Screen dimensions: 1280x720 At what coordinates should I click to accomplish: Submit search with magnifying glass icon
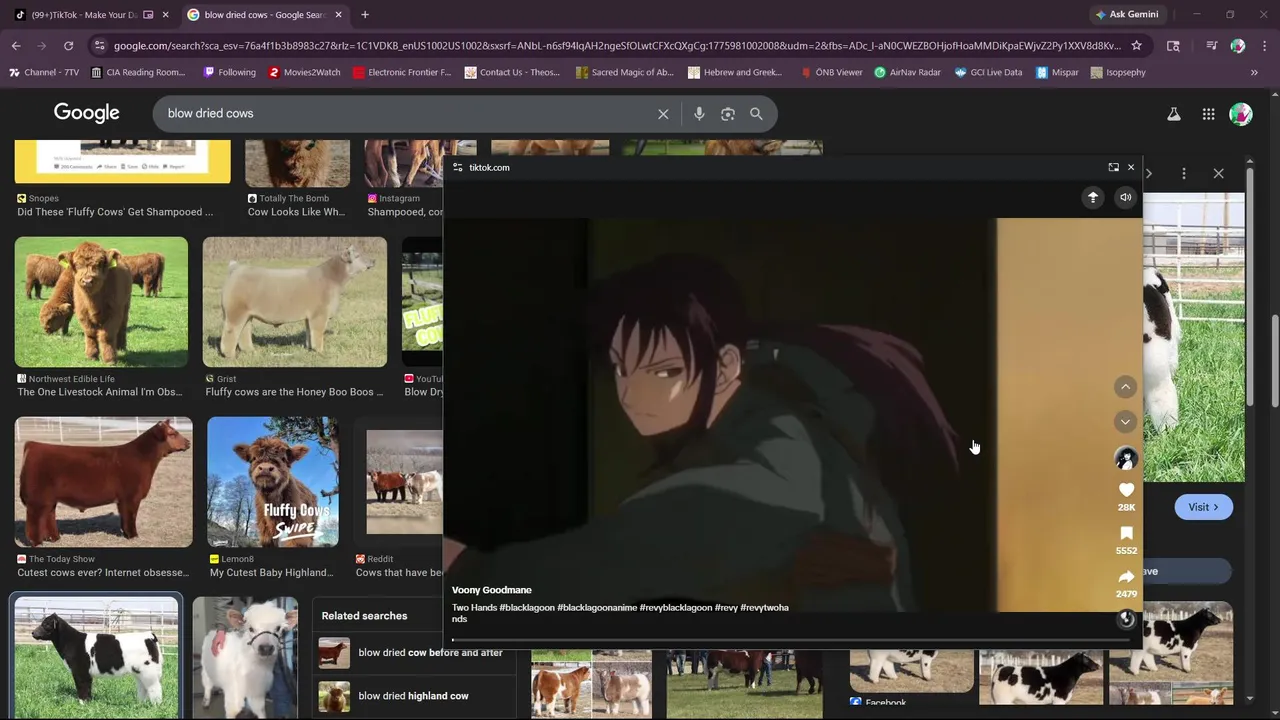[x=756, y=114]
